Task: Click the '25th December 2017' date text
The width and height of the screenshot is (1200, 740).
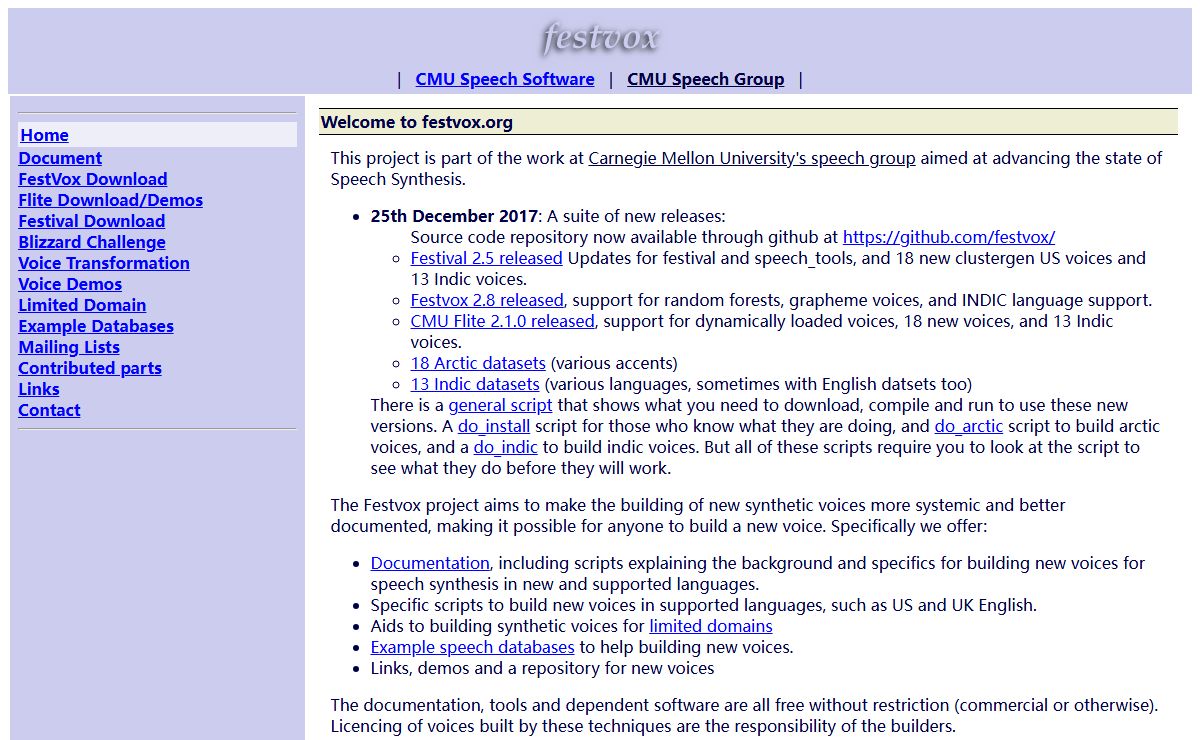Action: pyautogui.click(x=455, y=216)
